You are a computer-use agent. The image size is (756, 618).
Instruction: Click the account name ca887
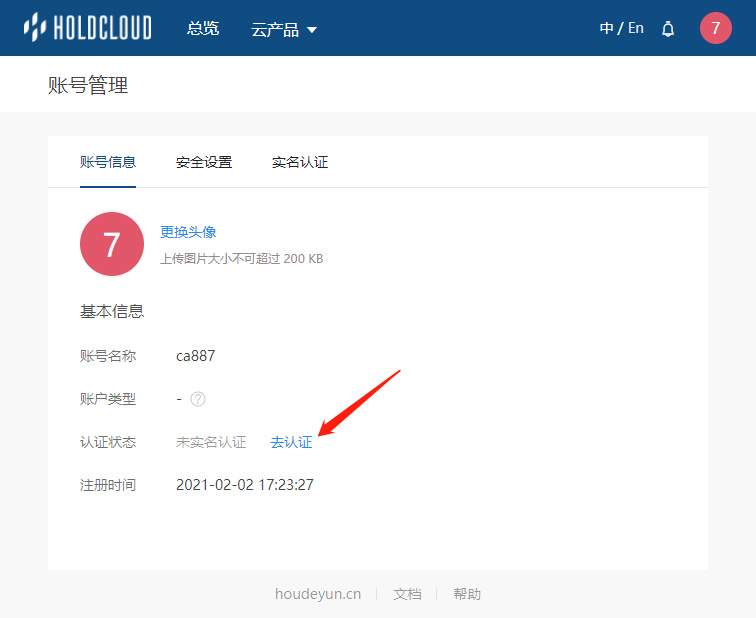click(195, 356)
